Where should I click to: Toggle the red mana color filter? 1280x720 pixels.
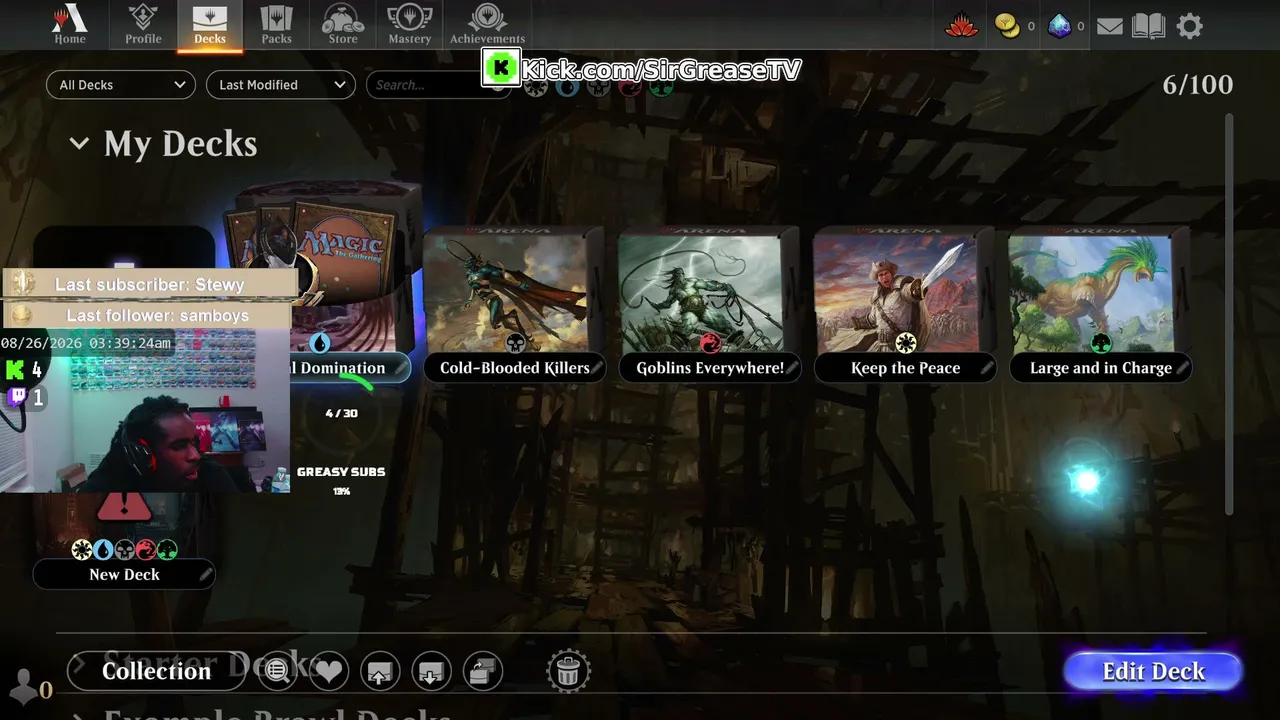click(x=630, y=87)
